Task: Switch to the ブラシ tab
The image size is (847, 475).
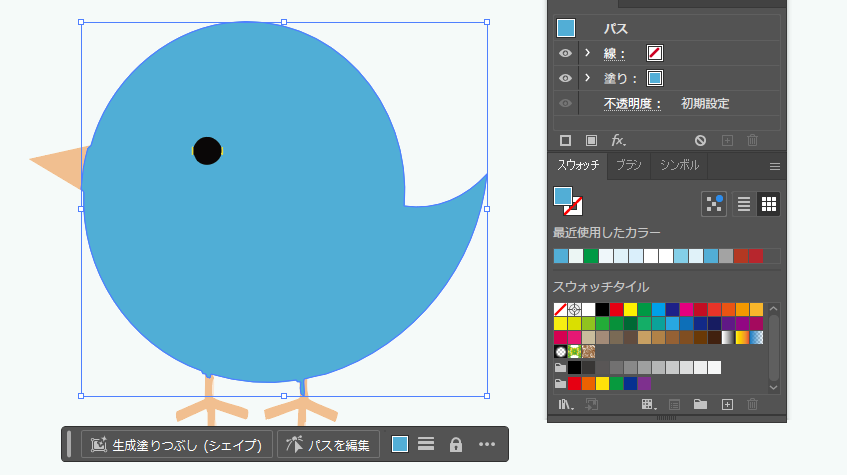Action: (x=629, y=165)
